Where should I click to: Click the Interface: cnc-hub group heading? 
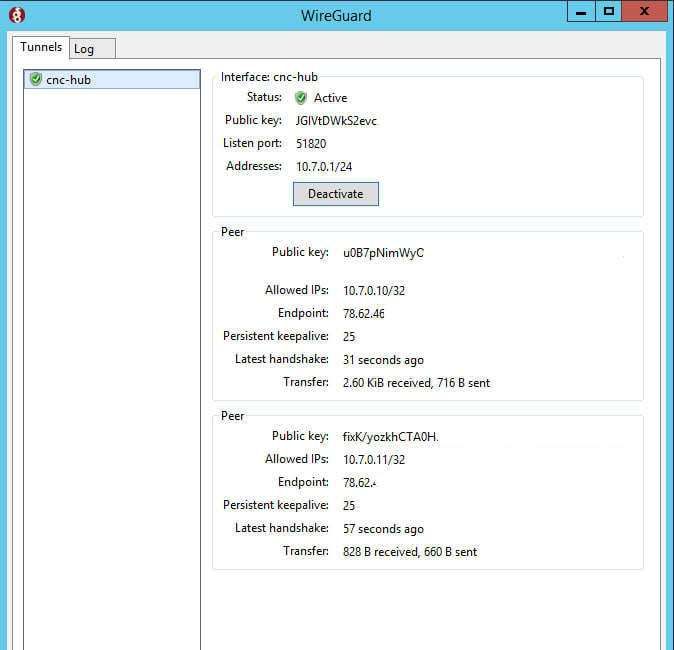point(269,77)
